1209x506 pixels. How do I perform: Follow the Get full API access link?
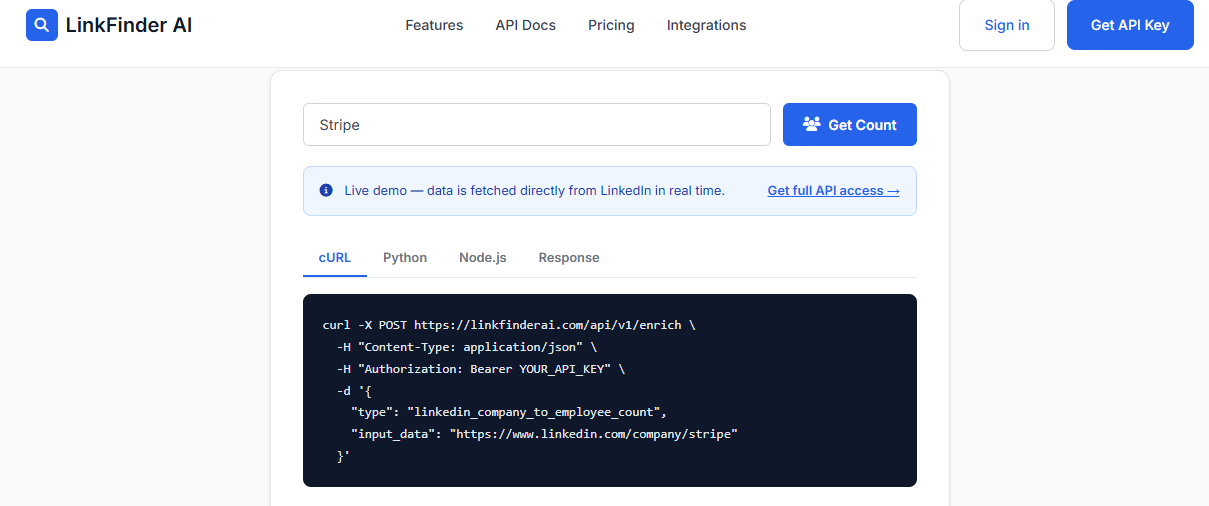834,190
